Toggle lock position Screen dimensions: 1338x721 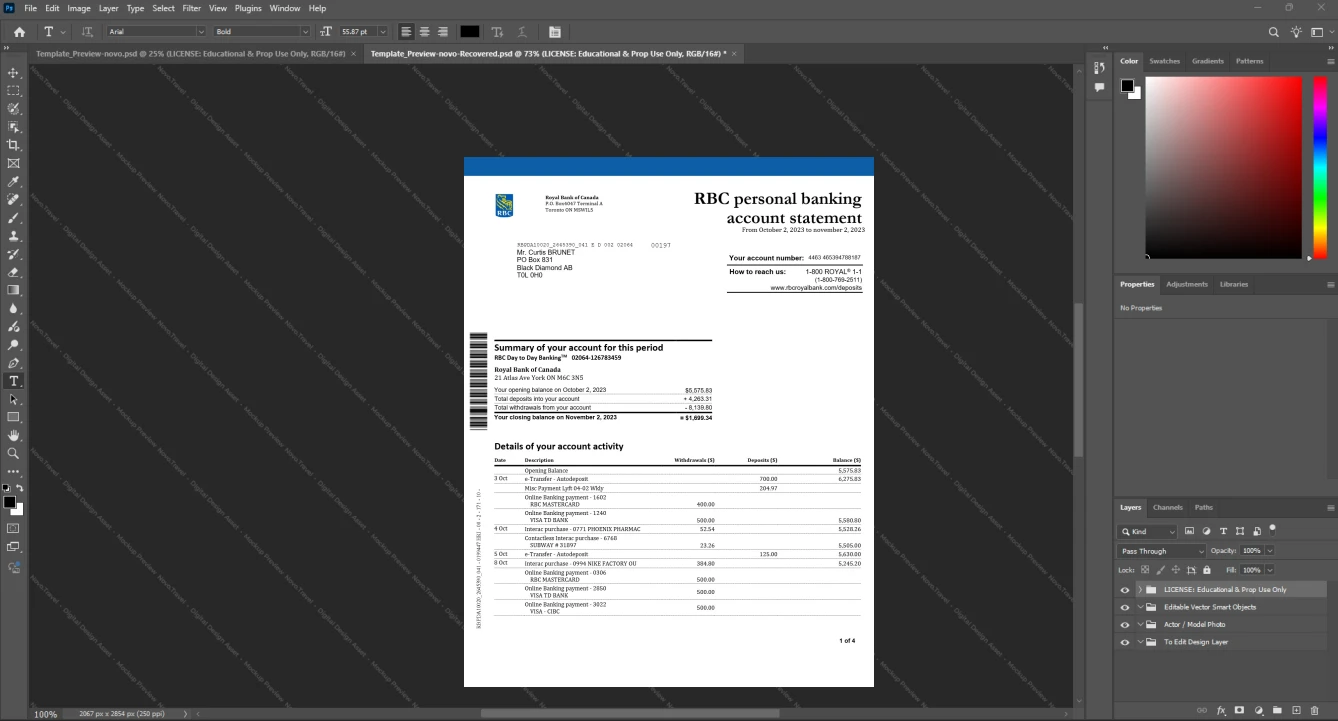(x=1175, y=570)
